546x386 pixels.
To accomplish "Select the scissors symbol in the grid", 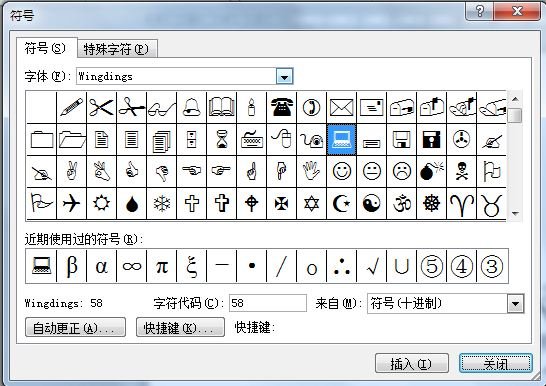I will [101, 107].
